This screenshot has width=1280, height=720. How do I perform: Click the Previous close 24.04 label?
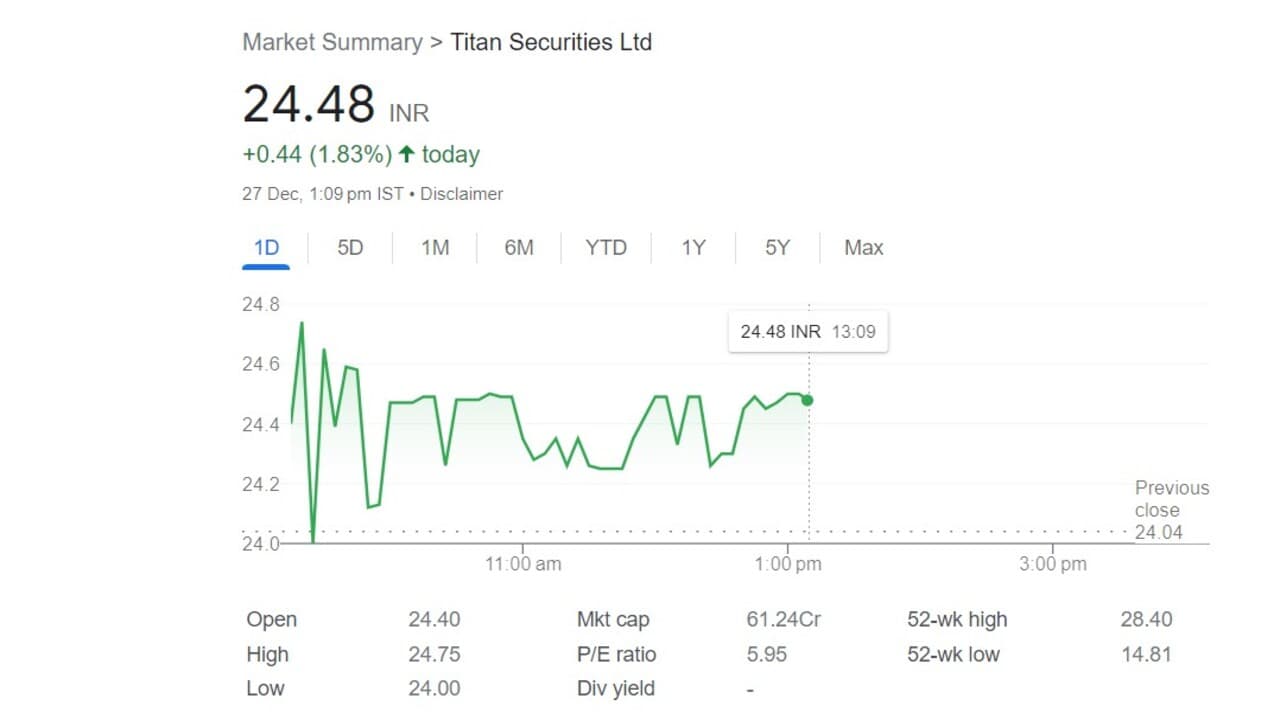pyautogui.click(x=1171, y=510)
